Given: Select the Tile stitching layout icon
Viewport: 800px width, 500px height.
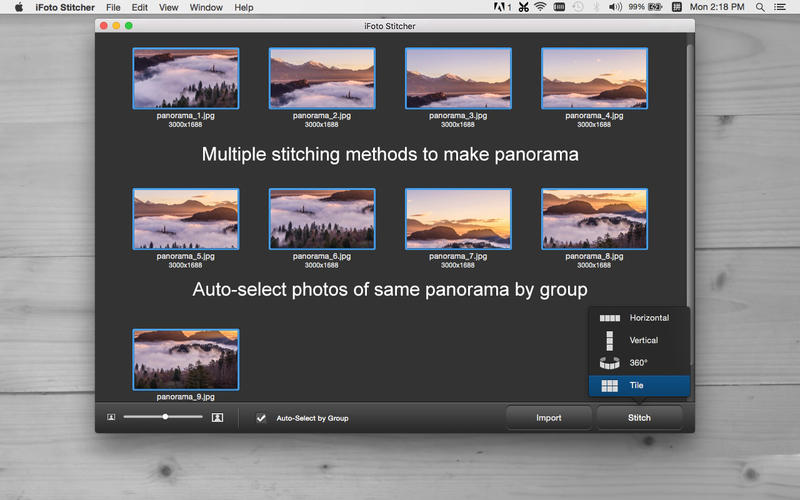Looking at the screenshot, I should (x=609, y=386).
